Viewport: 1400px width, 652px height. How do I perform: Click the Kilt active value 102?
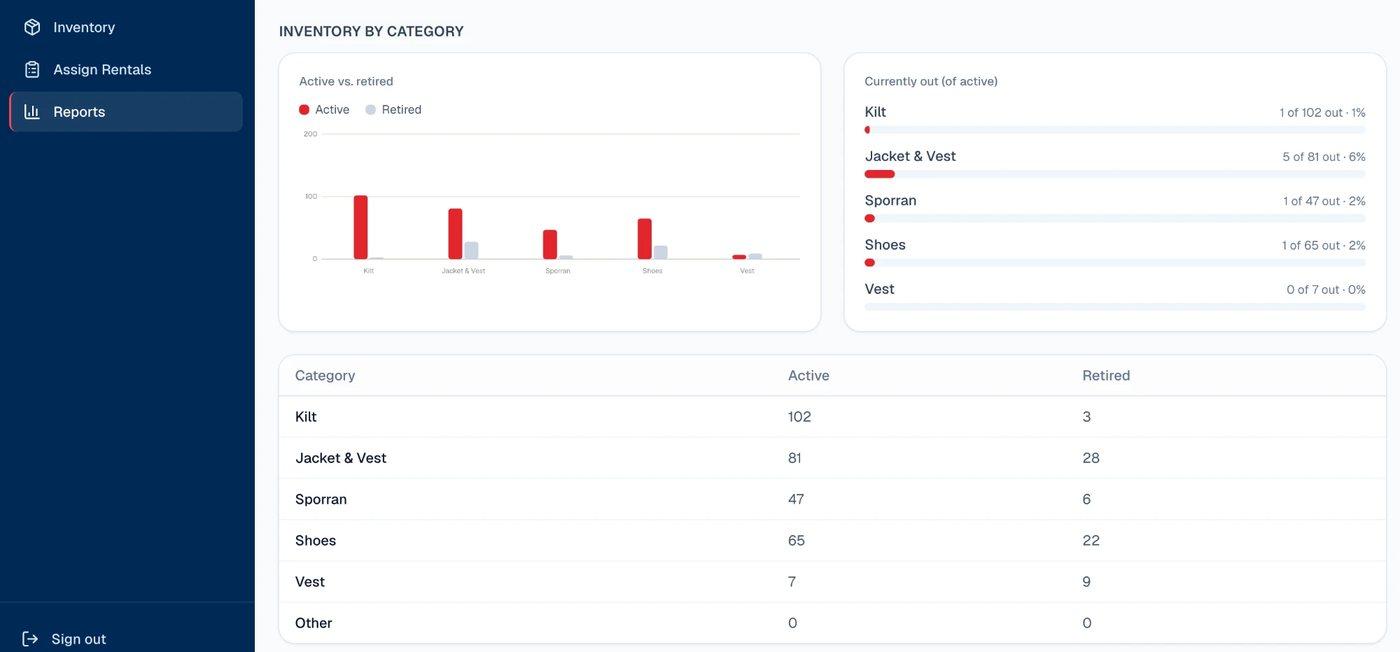pyautogui.click(x=800, y=417)
